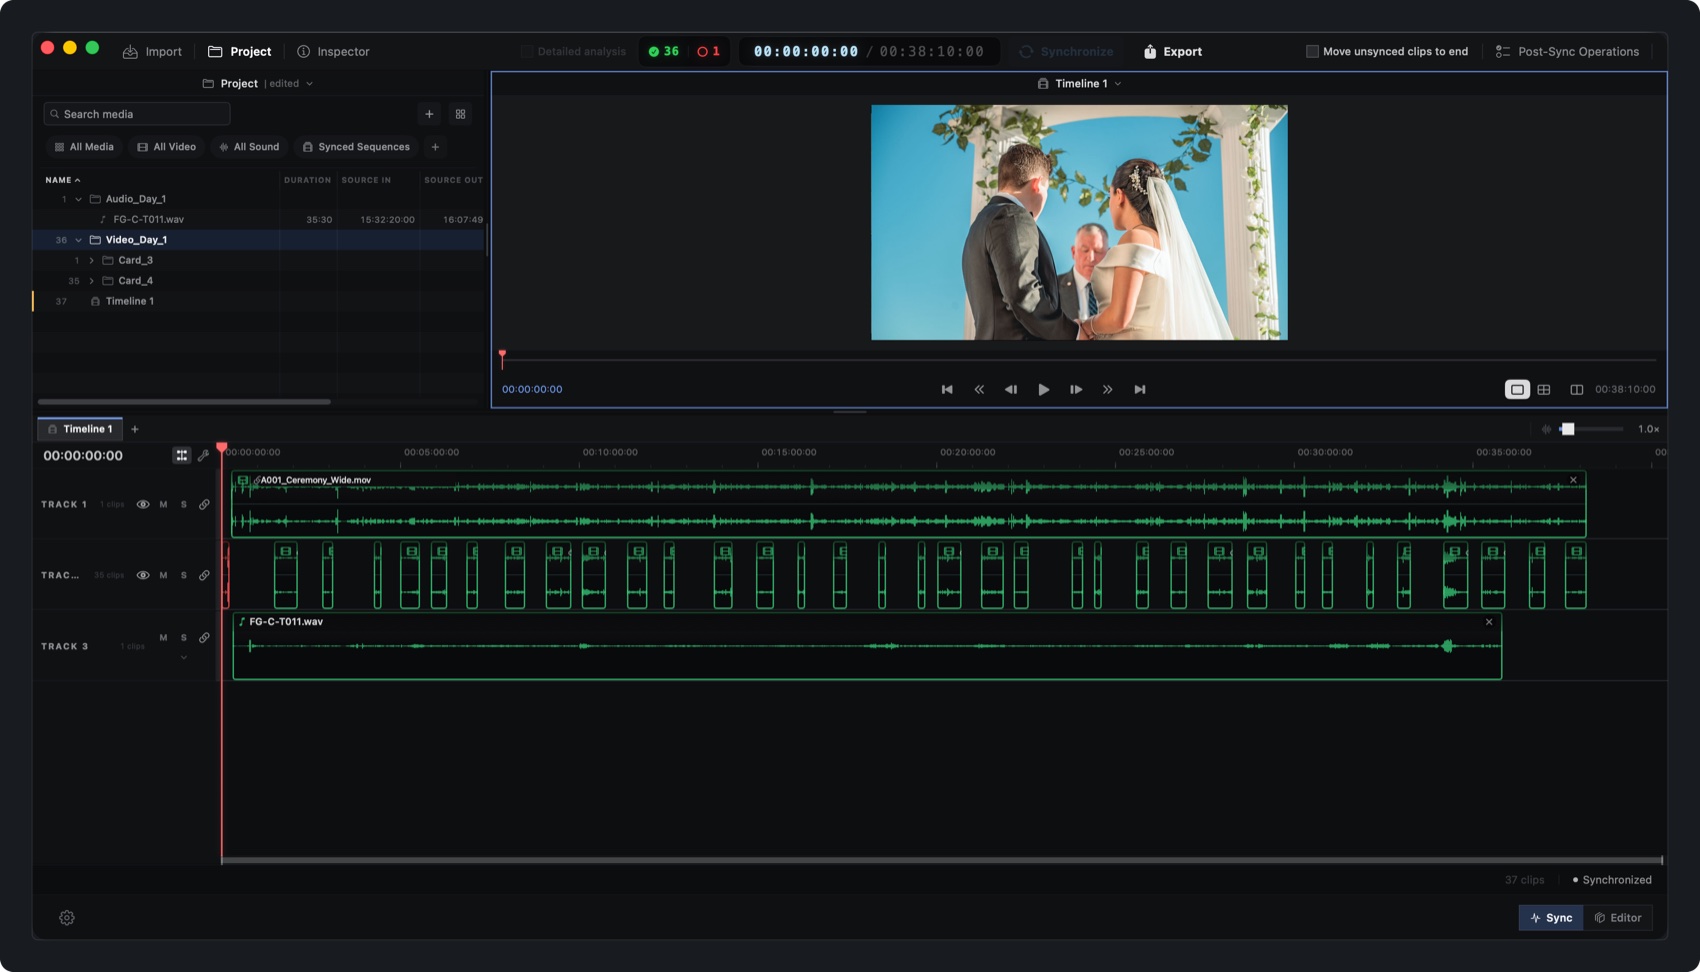The width and height of the screenshot is (1700, 972).
Task: Add a new media filter tab
Action: (435, 147)
